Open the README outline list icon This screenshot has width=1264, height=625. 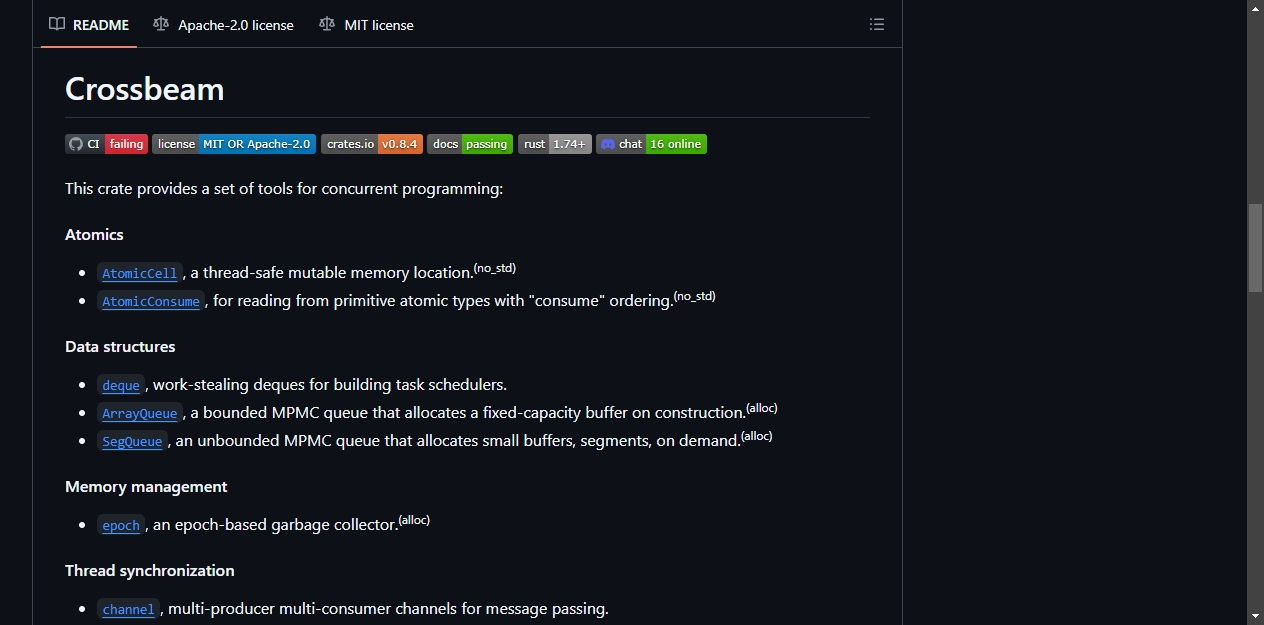tap(877, 24)
